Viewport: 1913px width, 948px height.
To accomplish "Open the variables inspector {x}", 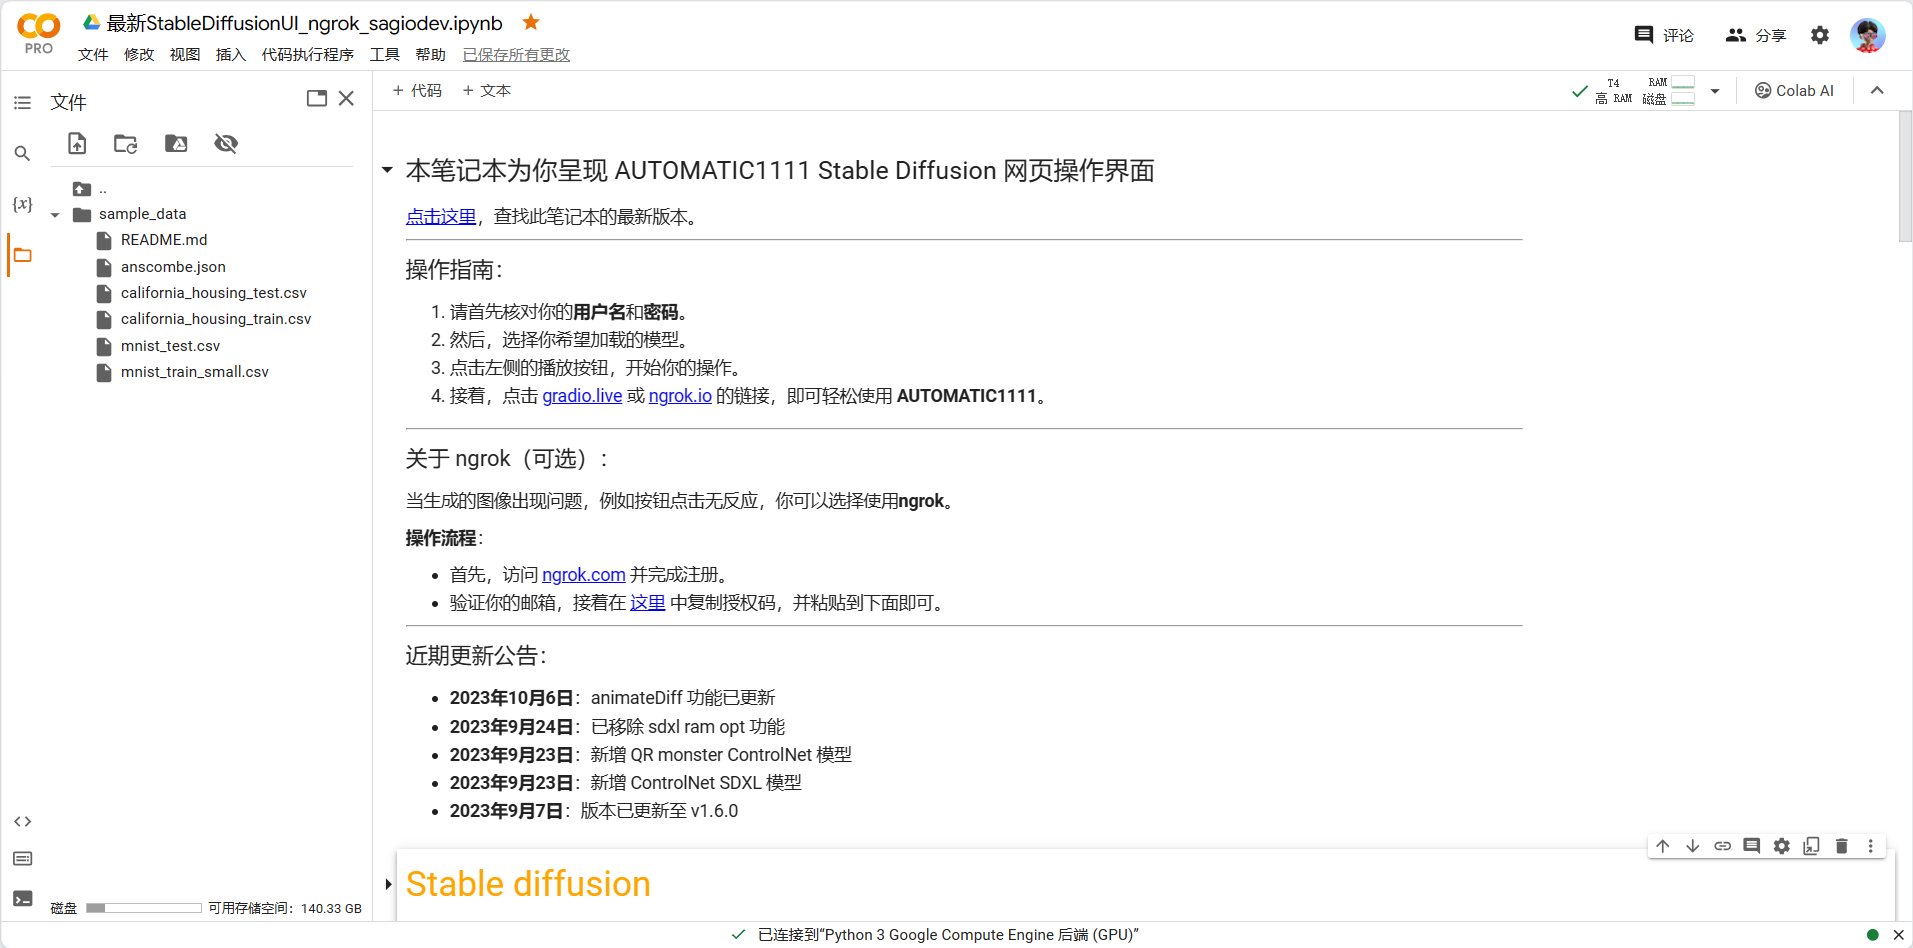I will [21, 203].
